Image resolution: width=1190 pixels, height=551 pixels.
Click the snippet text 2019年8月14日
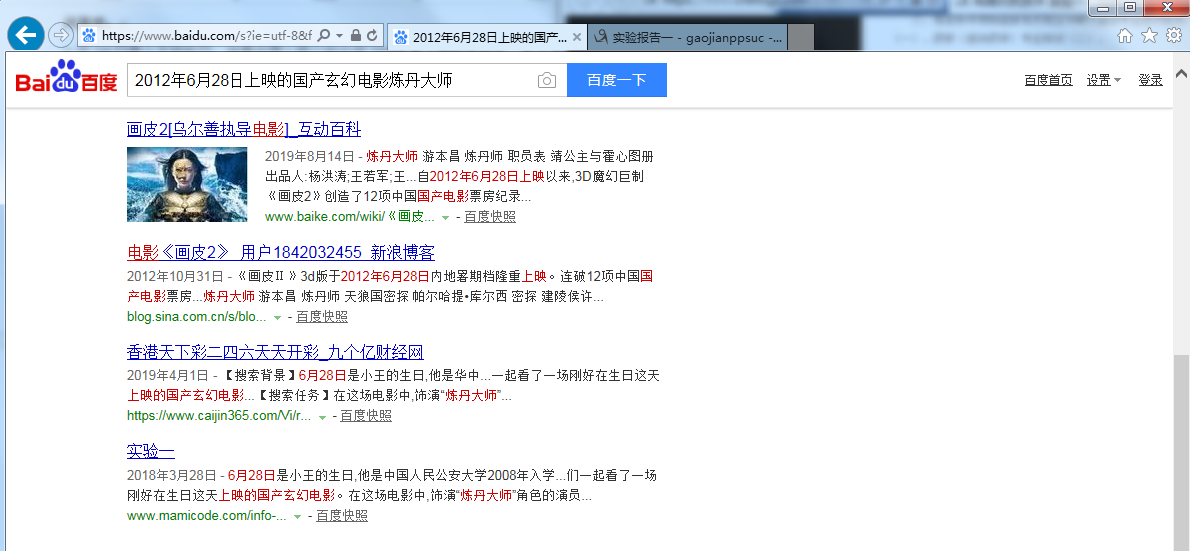coord(309,157)
